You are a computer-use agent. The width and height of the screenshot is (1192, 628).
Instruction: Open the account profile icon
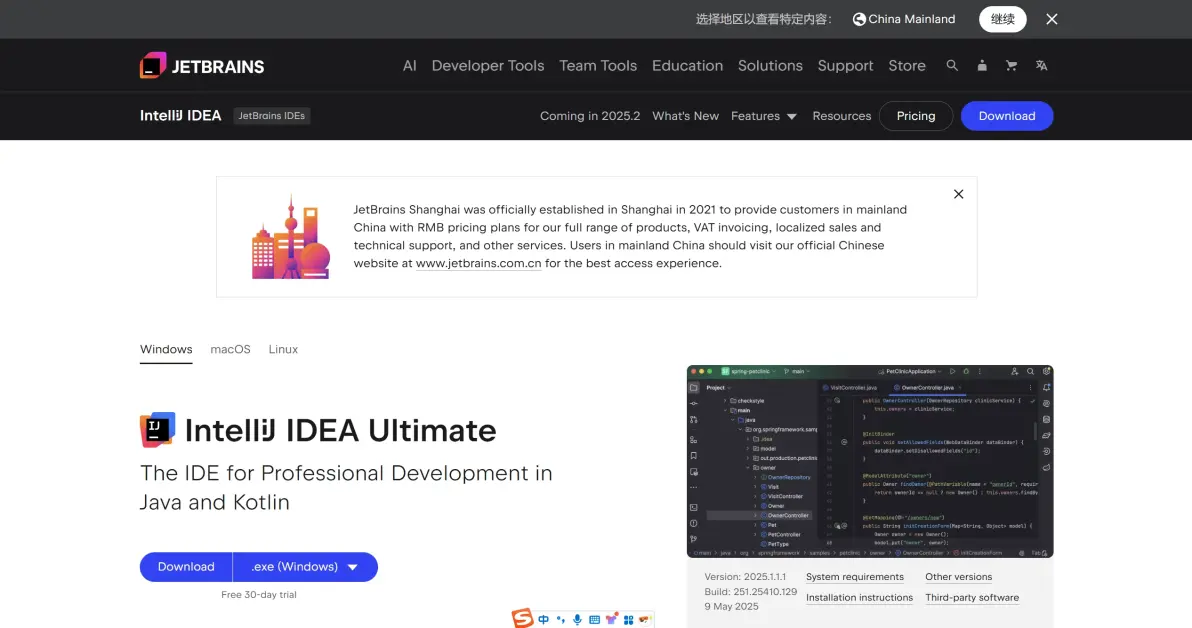[x=981, y=65]
